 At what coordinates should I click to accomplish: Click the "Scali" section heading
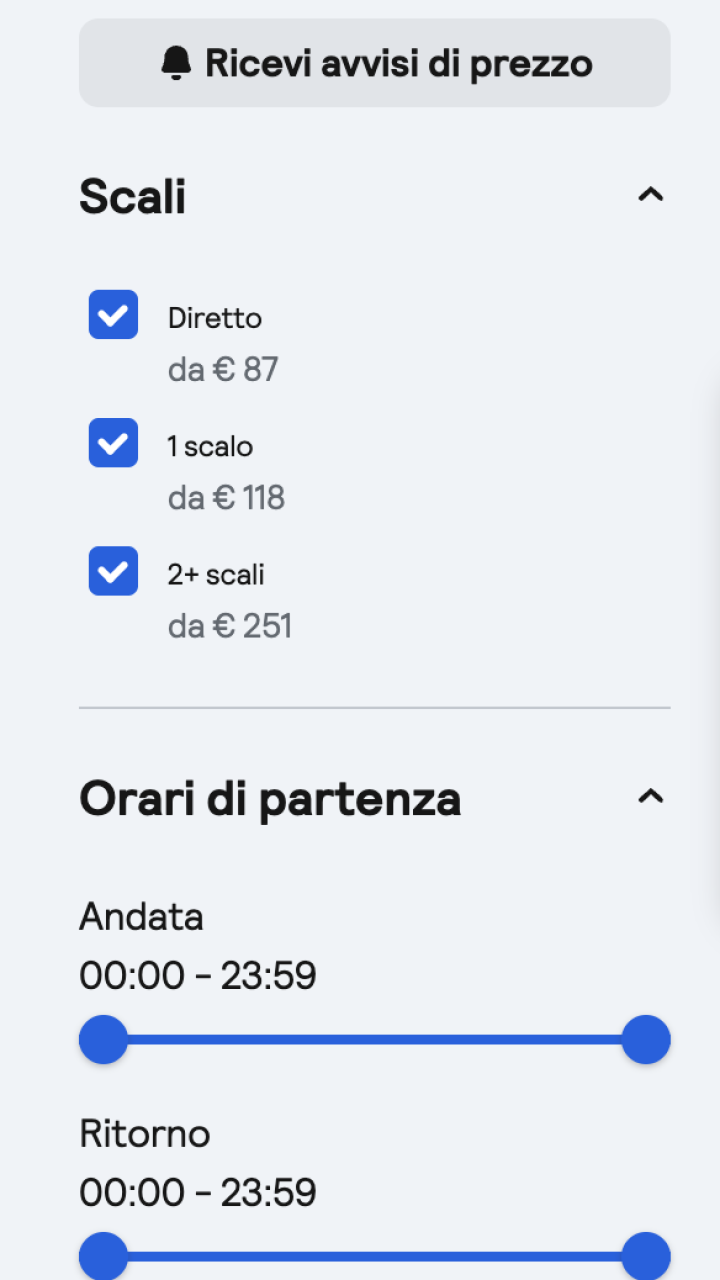point(133,196)
